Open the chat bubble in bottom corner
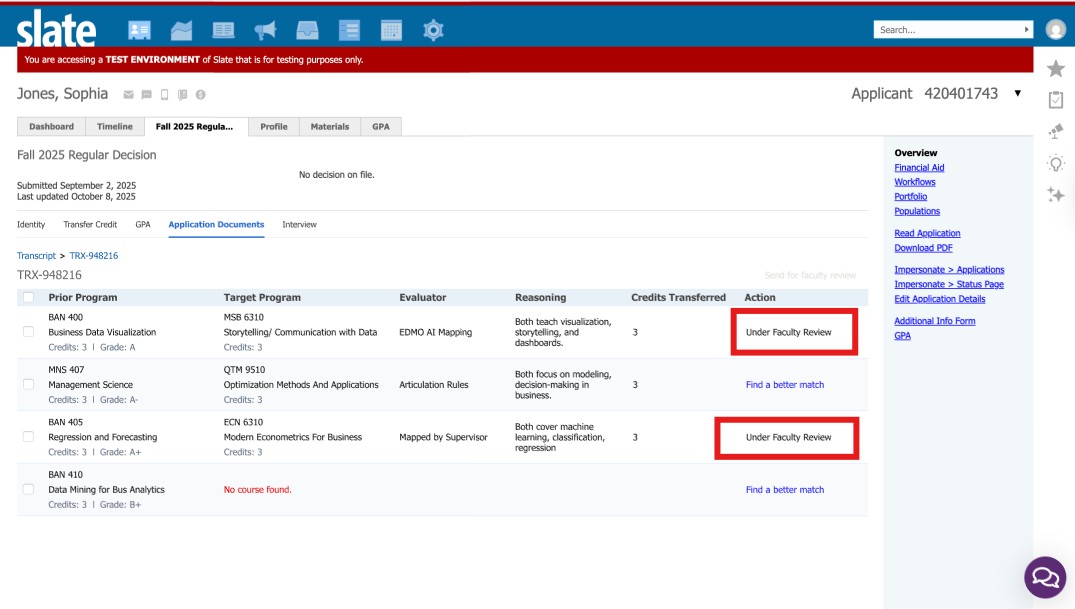 [1045, 577]
